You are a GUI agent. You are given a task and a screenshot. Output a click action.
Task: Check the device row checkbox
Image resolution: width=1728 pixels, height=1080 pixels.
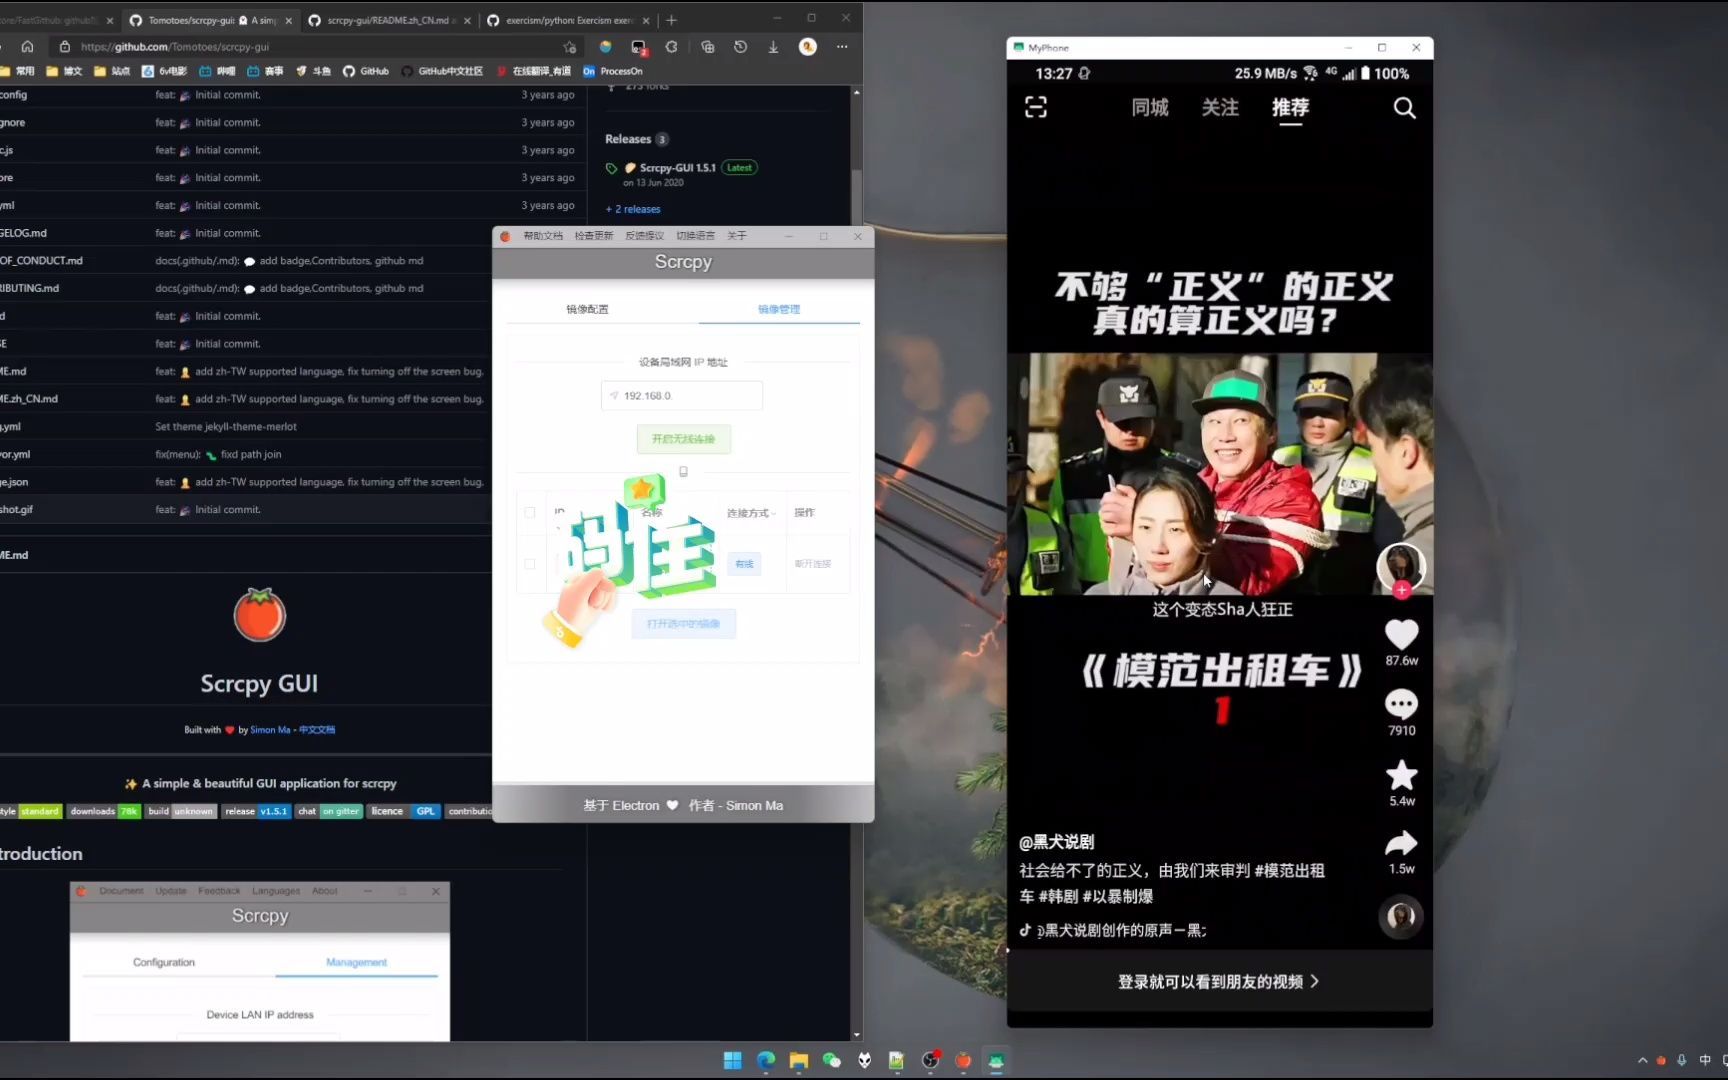tap(530, 564)
